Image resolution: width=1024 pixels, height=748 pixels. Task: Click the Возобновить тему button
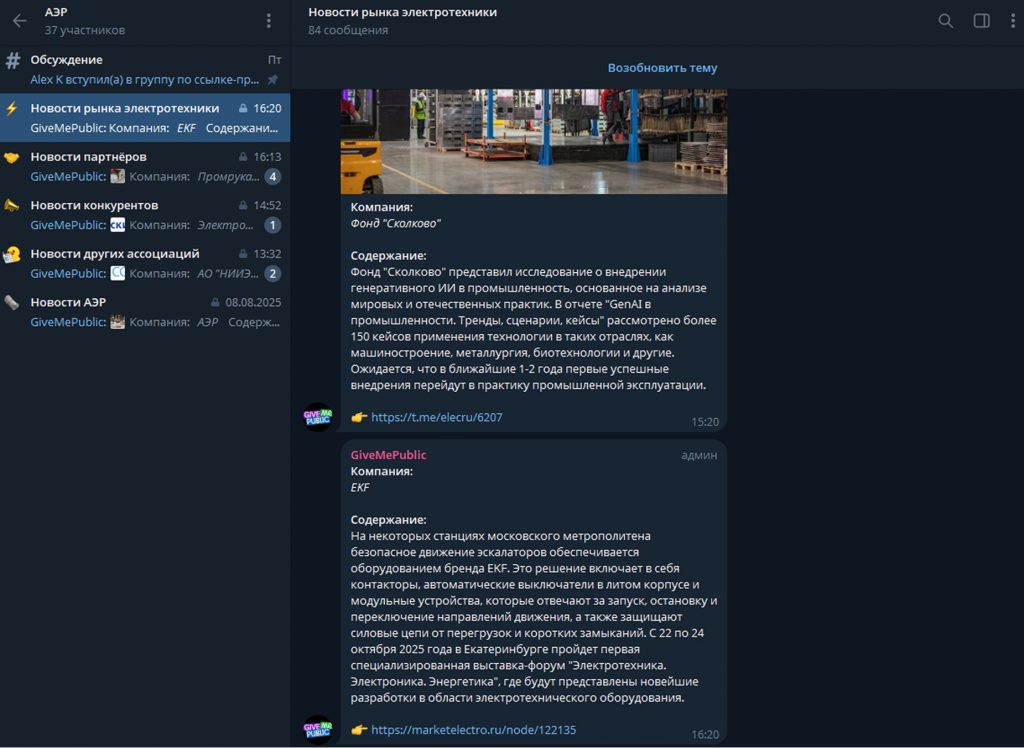pyautogui.click(x=662, y=68)
